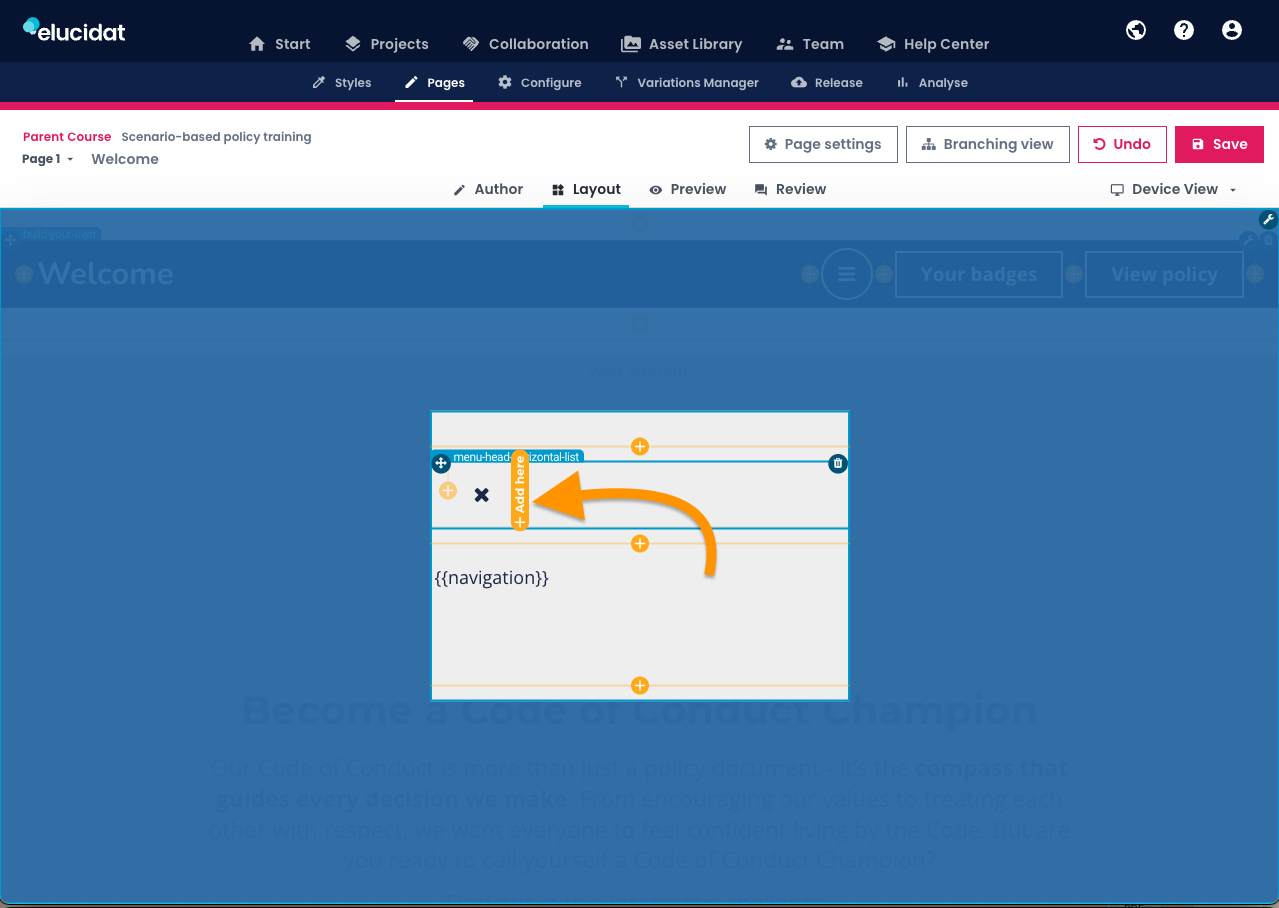The width and height of the screenshot is (1279, 908).
Task: Click the elucidat logo
Action: coord(73,30)
